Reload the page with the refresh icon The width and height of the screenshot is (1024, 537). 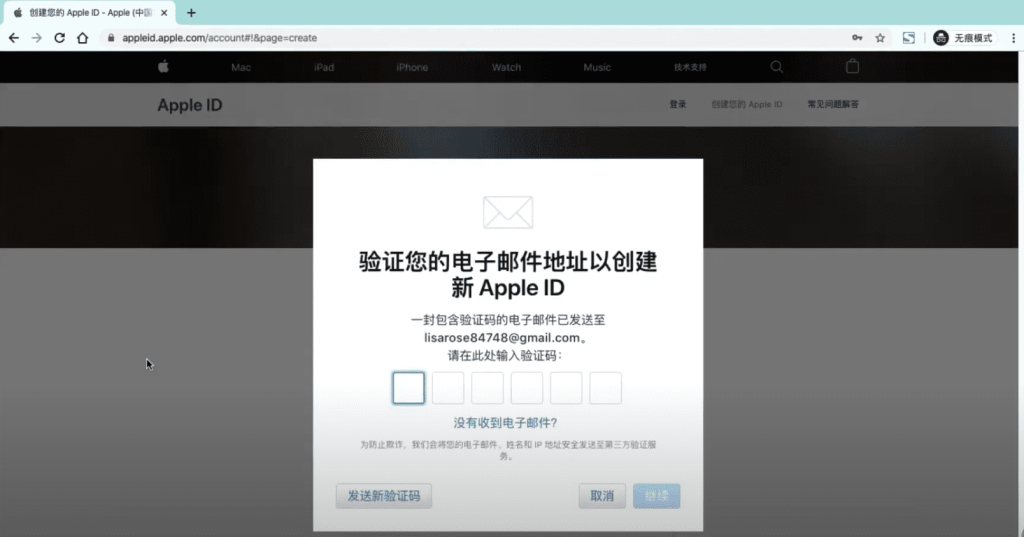tap(59, 38)
